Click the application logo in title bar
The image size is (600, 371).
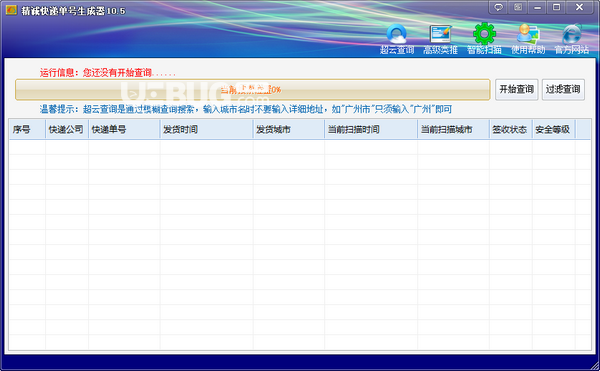pos(11,10)
